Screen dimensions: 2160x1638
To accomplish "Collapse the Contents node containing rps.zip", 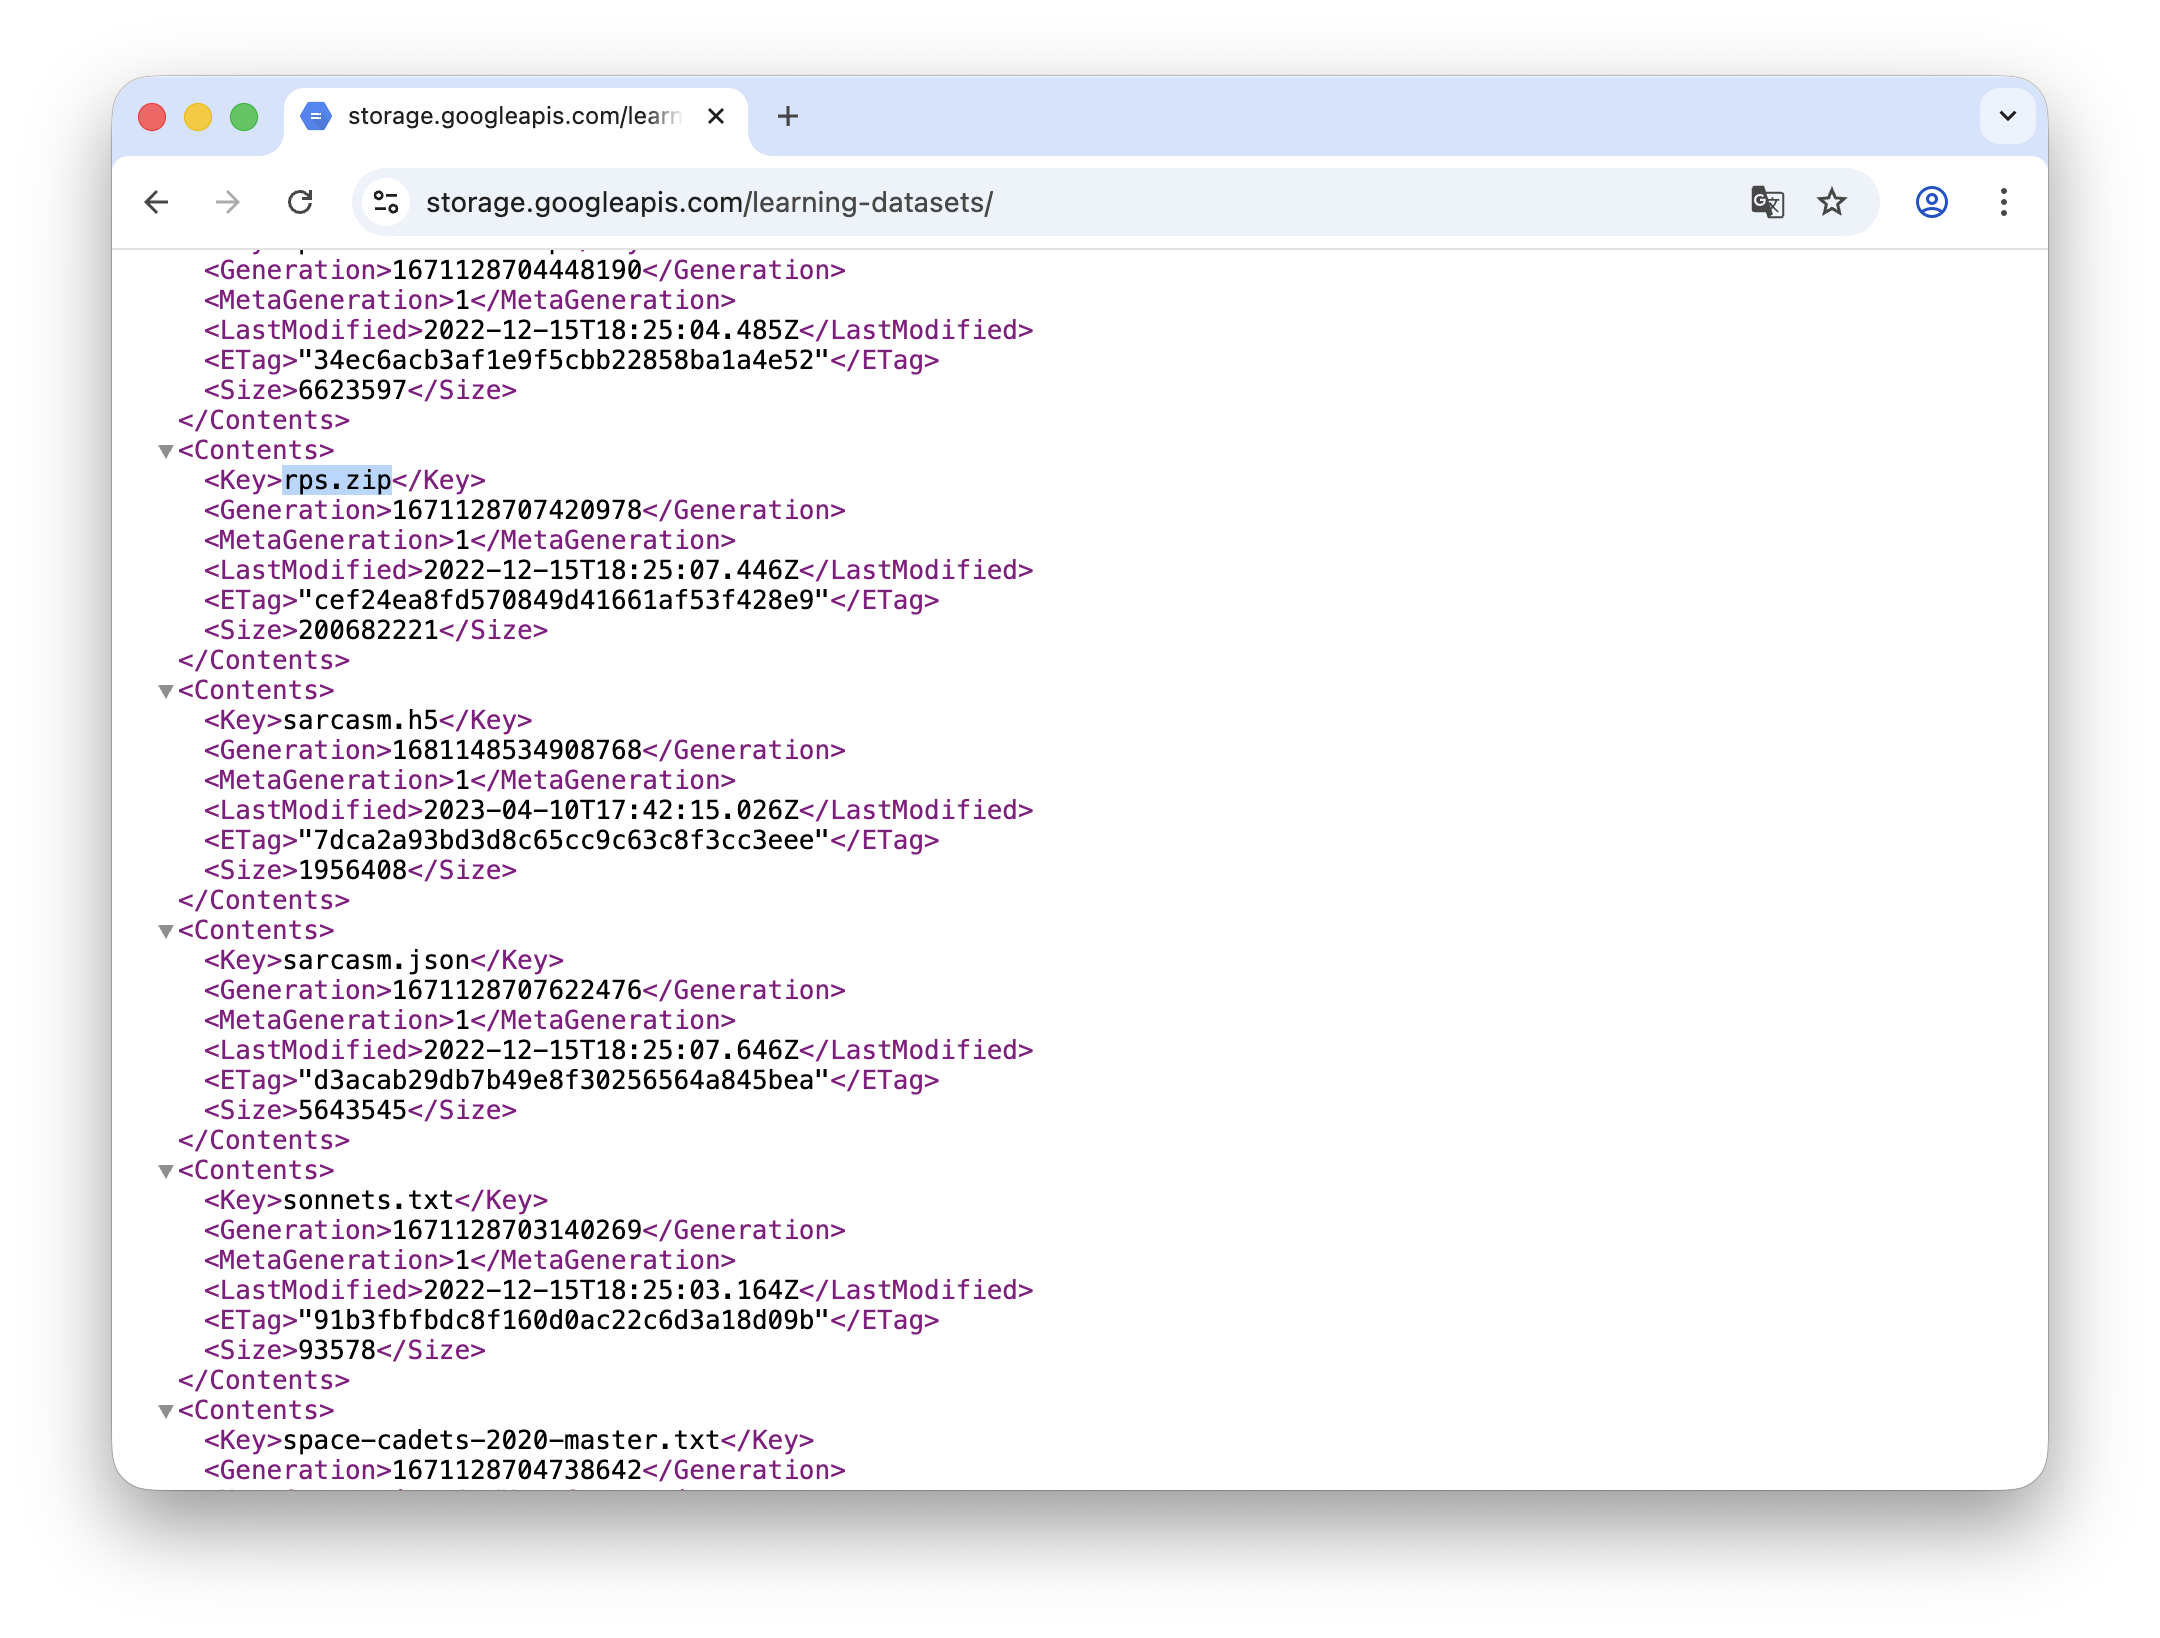I will coord(165,450).
